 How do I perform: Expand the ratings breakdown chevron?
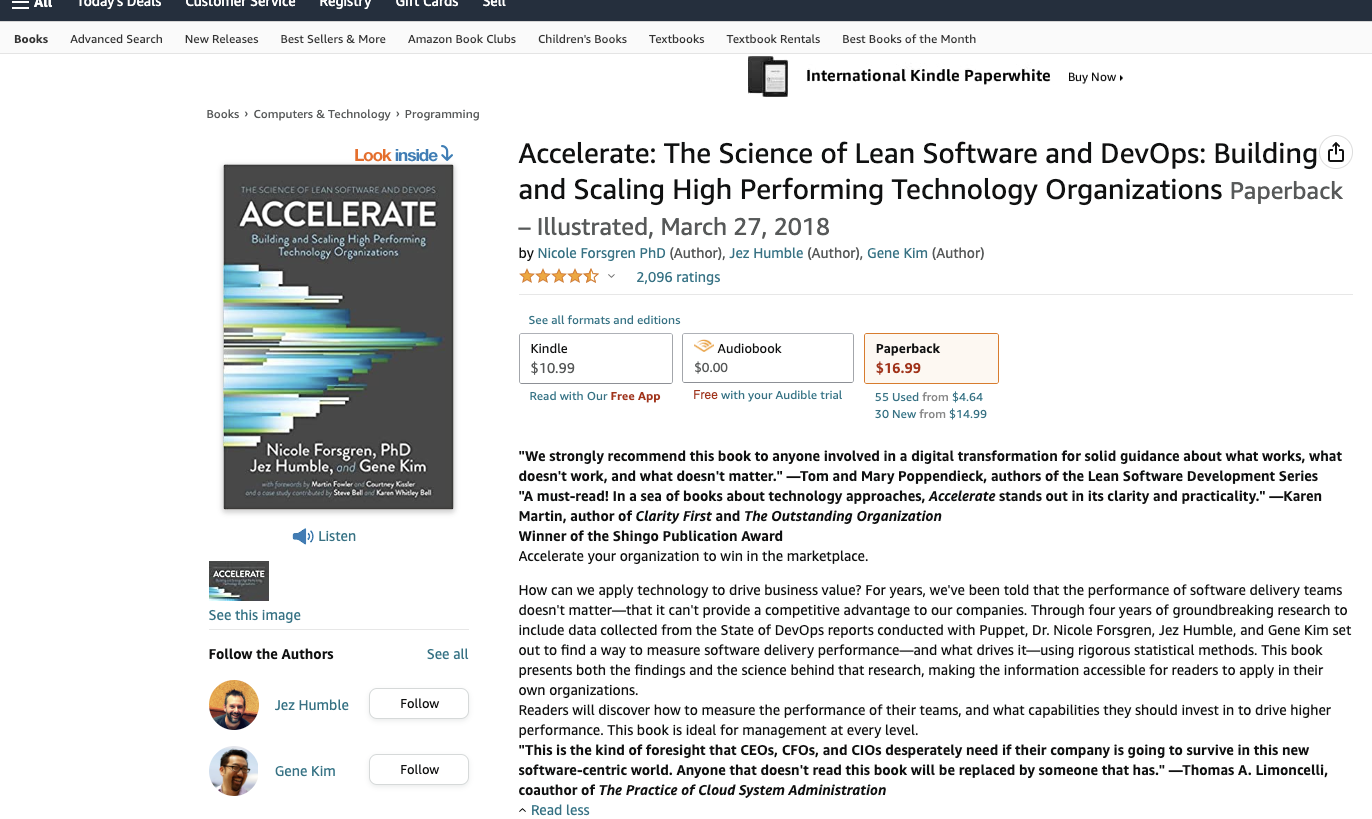coord(612,277)
